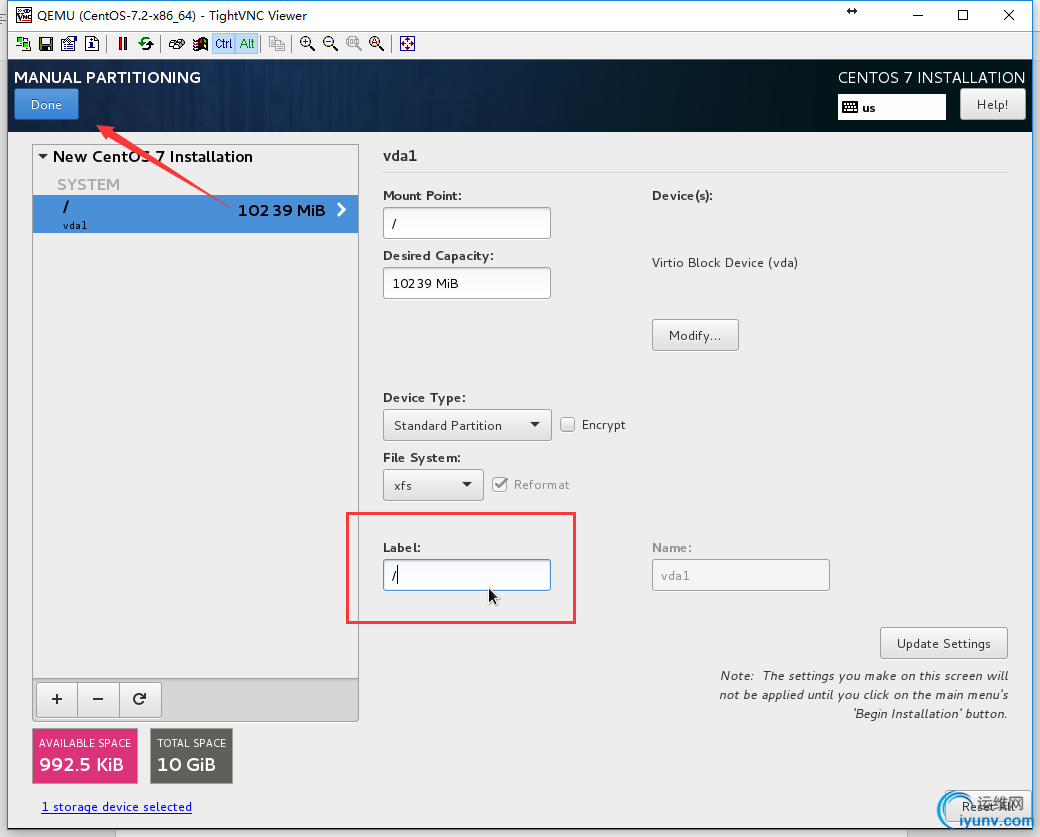Minimize the TightVNC Viewer window

pos(918,15)
